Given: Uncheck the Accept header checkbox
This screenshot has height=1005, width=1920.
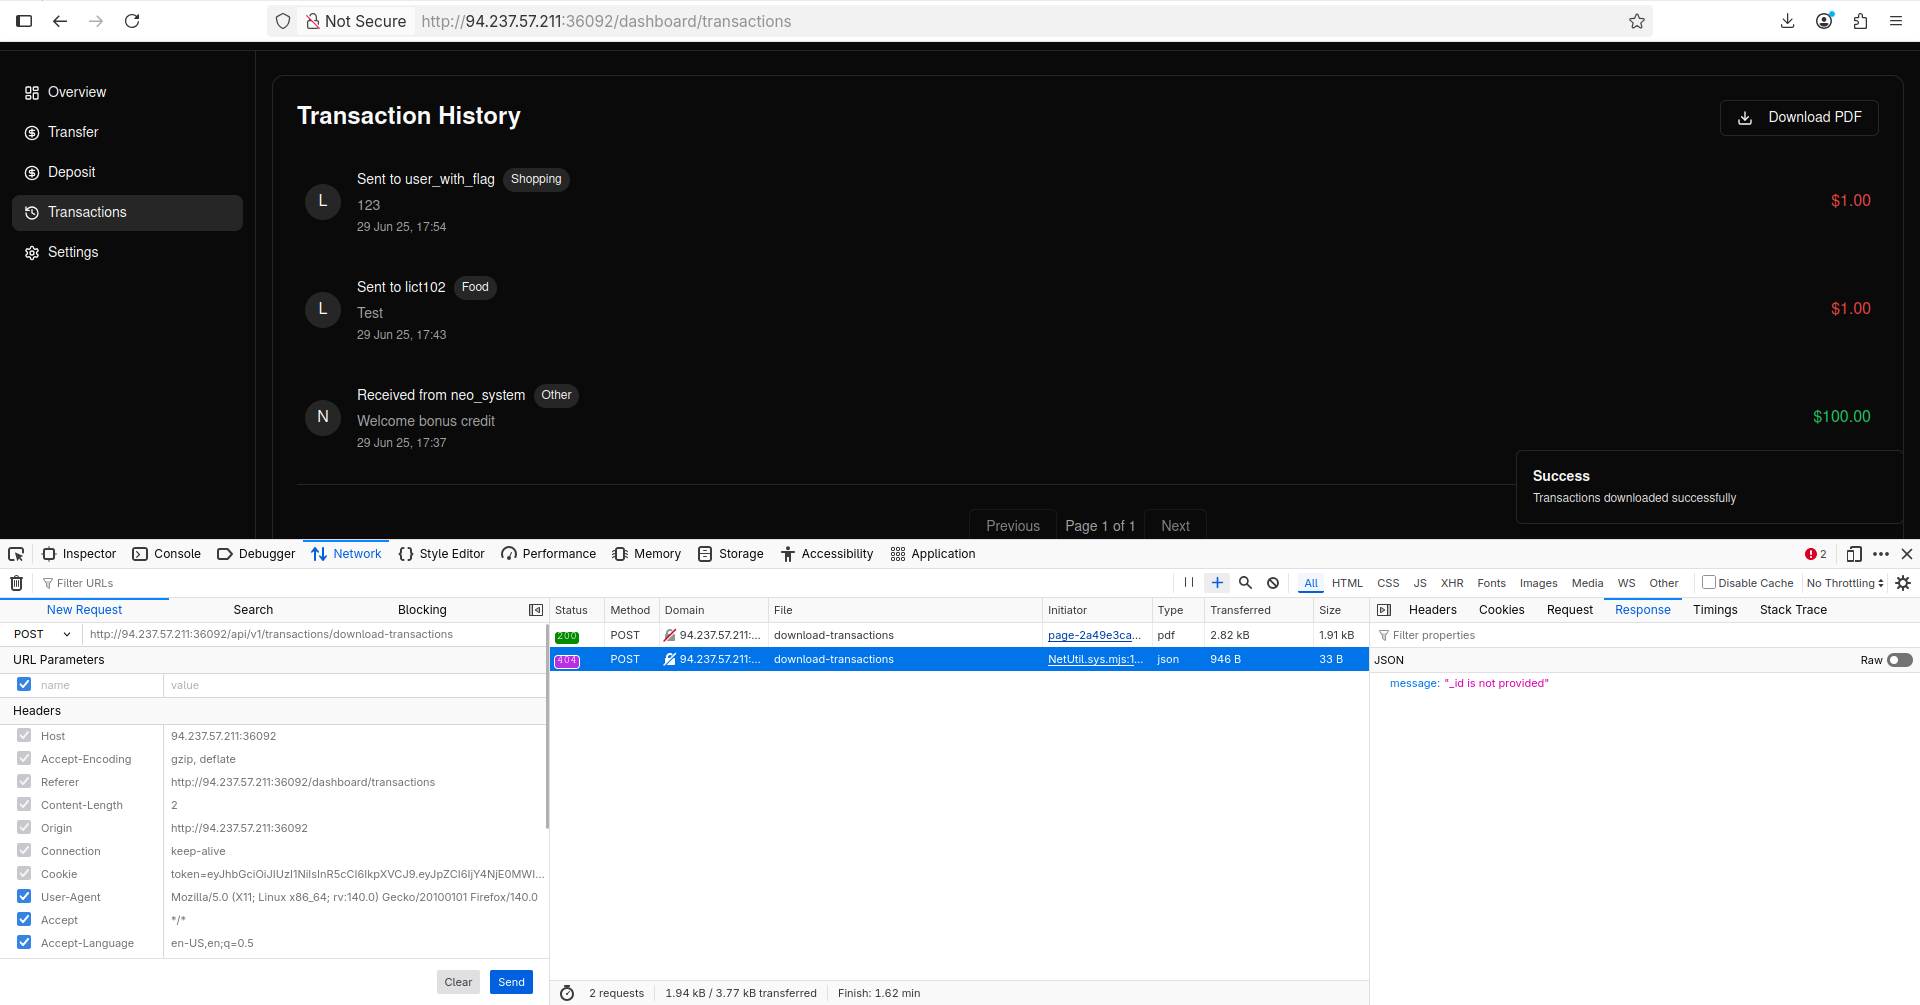Looking at the screenshot, I should click(x=24, y=919).
